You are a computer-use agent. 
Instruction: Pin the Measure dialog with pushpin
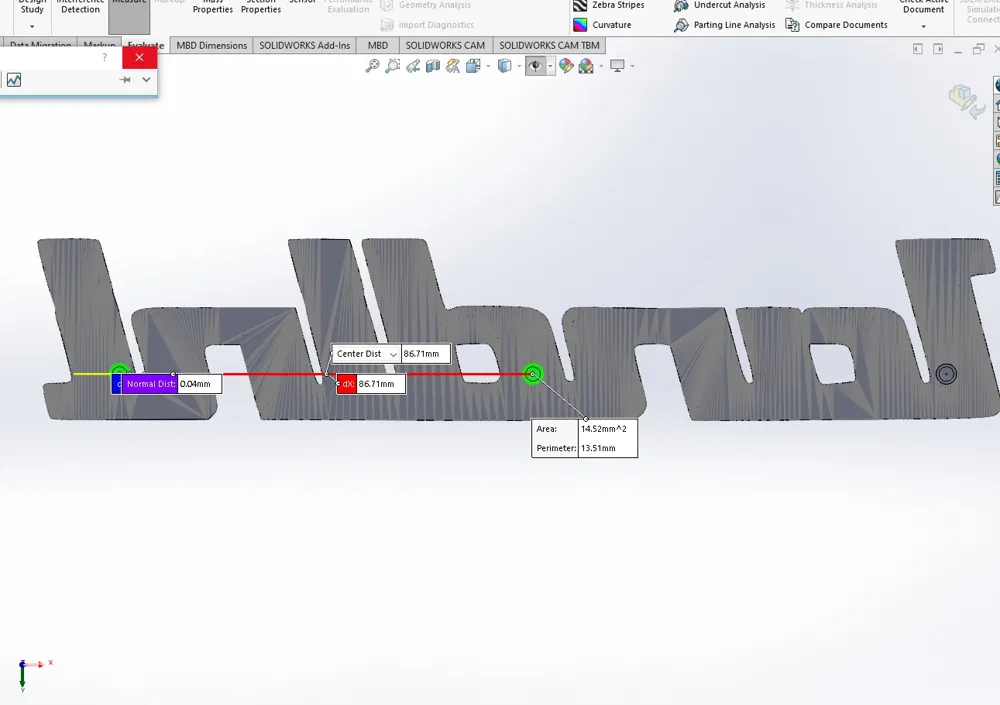(125, 80)
